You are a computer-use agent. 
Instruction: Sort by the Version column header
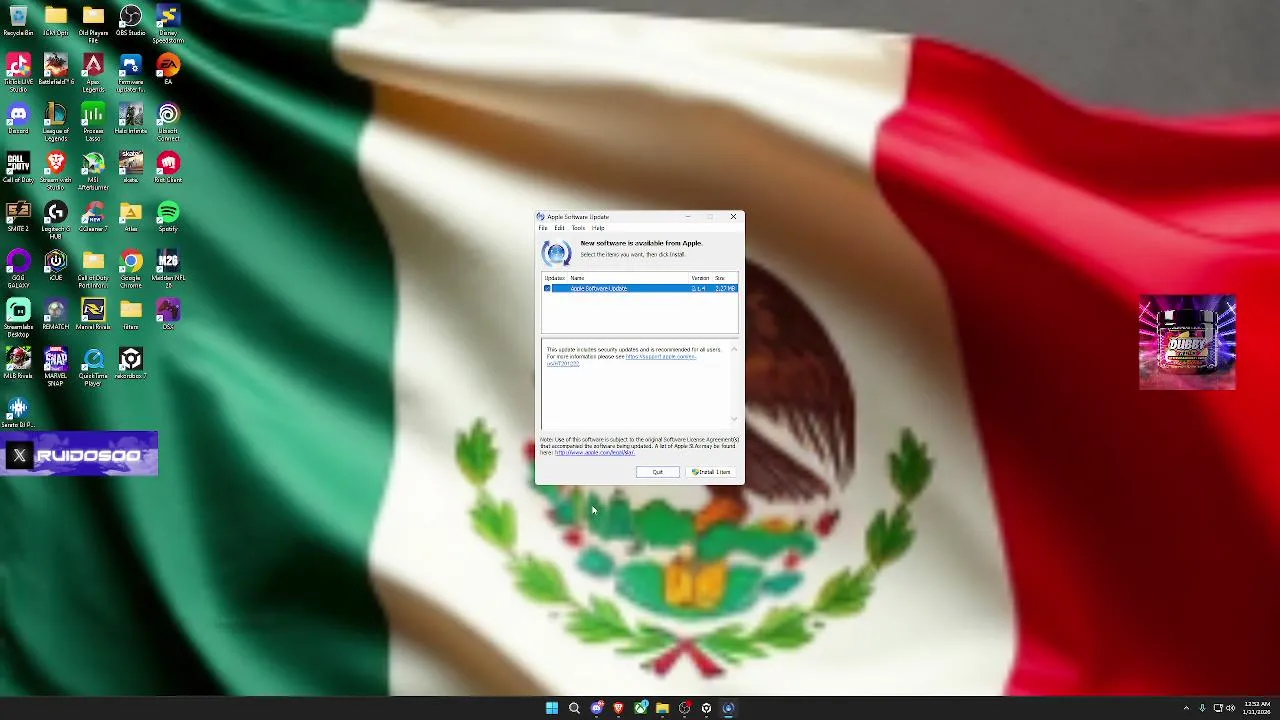pyautogui.click(x=700, y=278)
